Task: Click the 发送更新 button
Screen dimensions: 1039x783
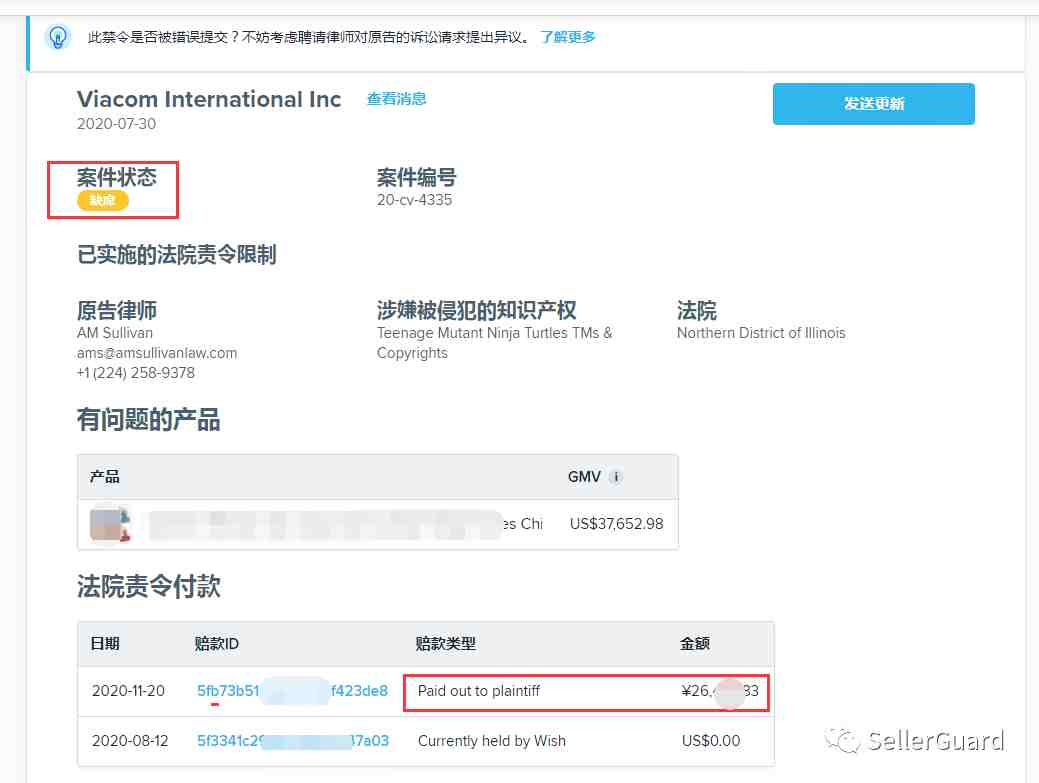Action: pos(873,104)
